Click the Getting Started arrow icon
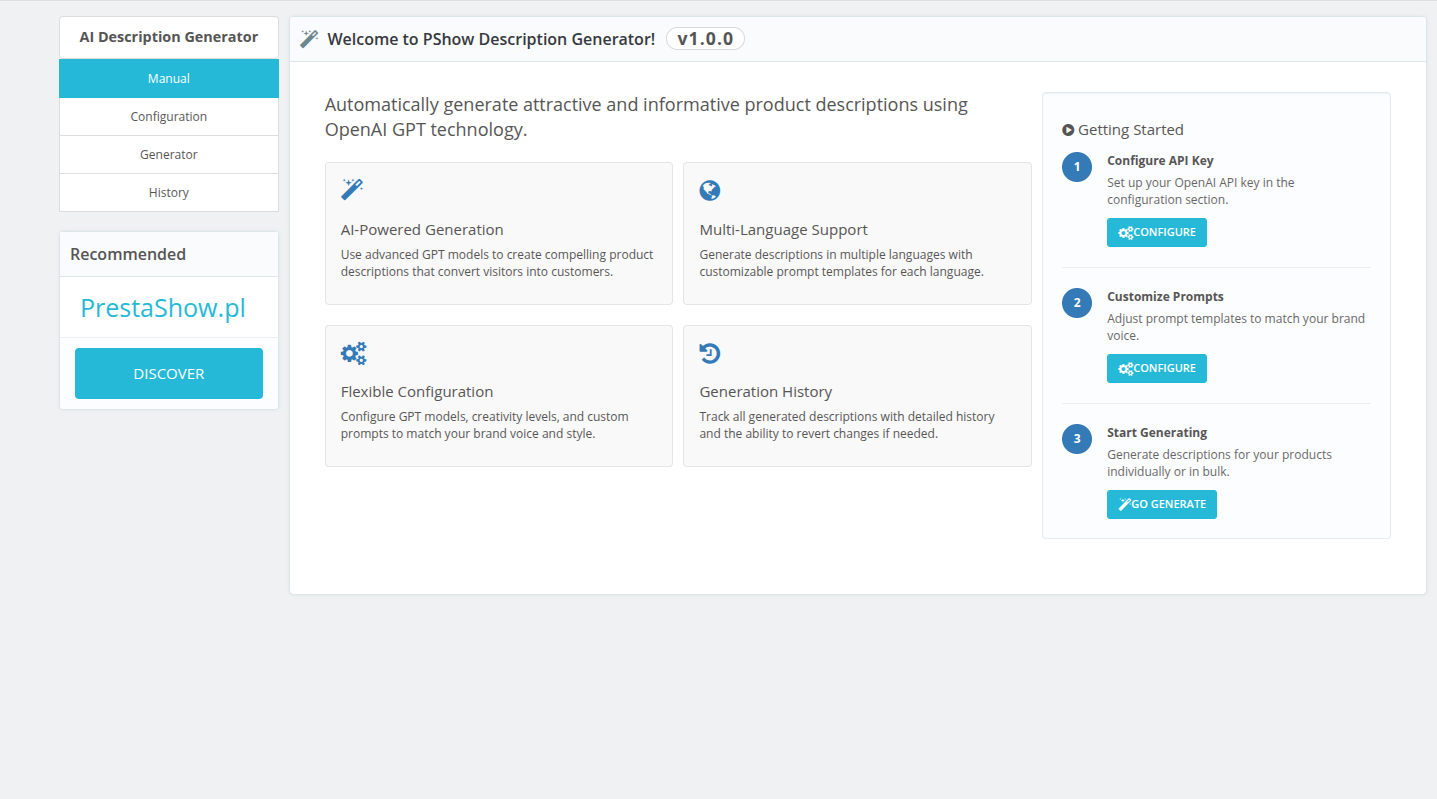This screenshot has width=1437, height=799. click(1068, 130)
